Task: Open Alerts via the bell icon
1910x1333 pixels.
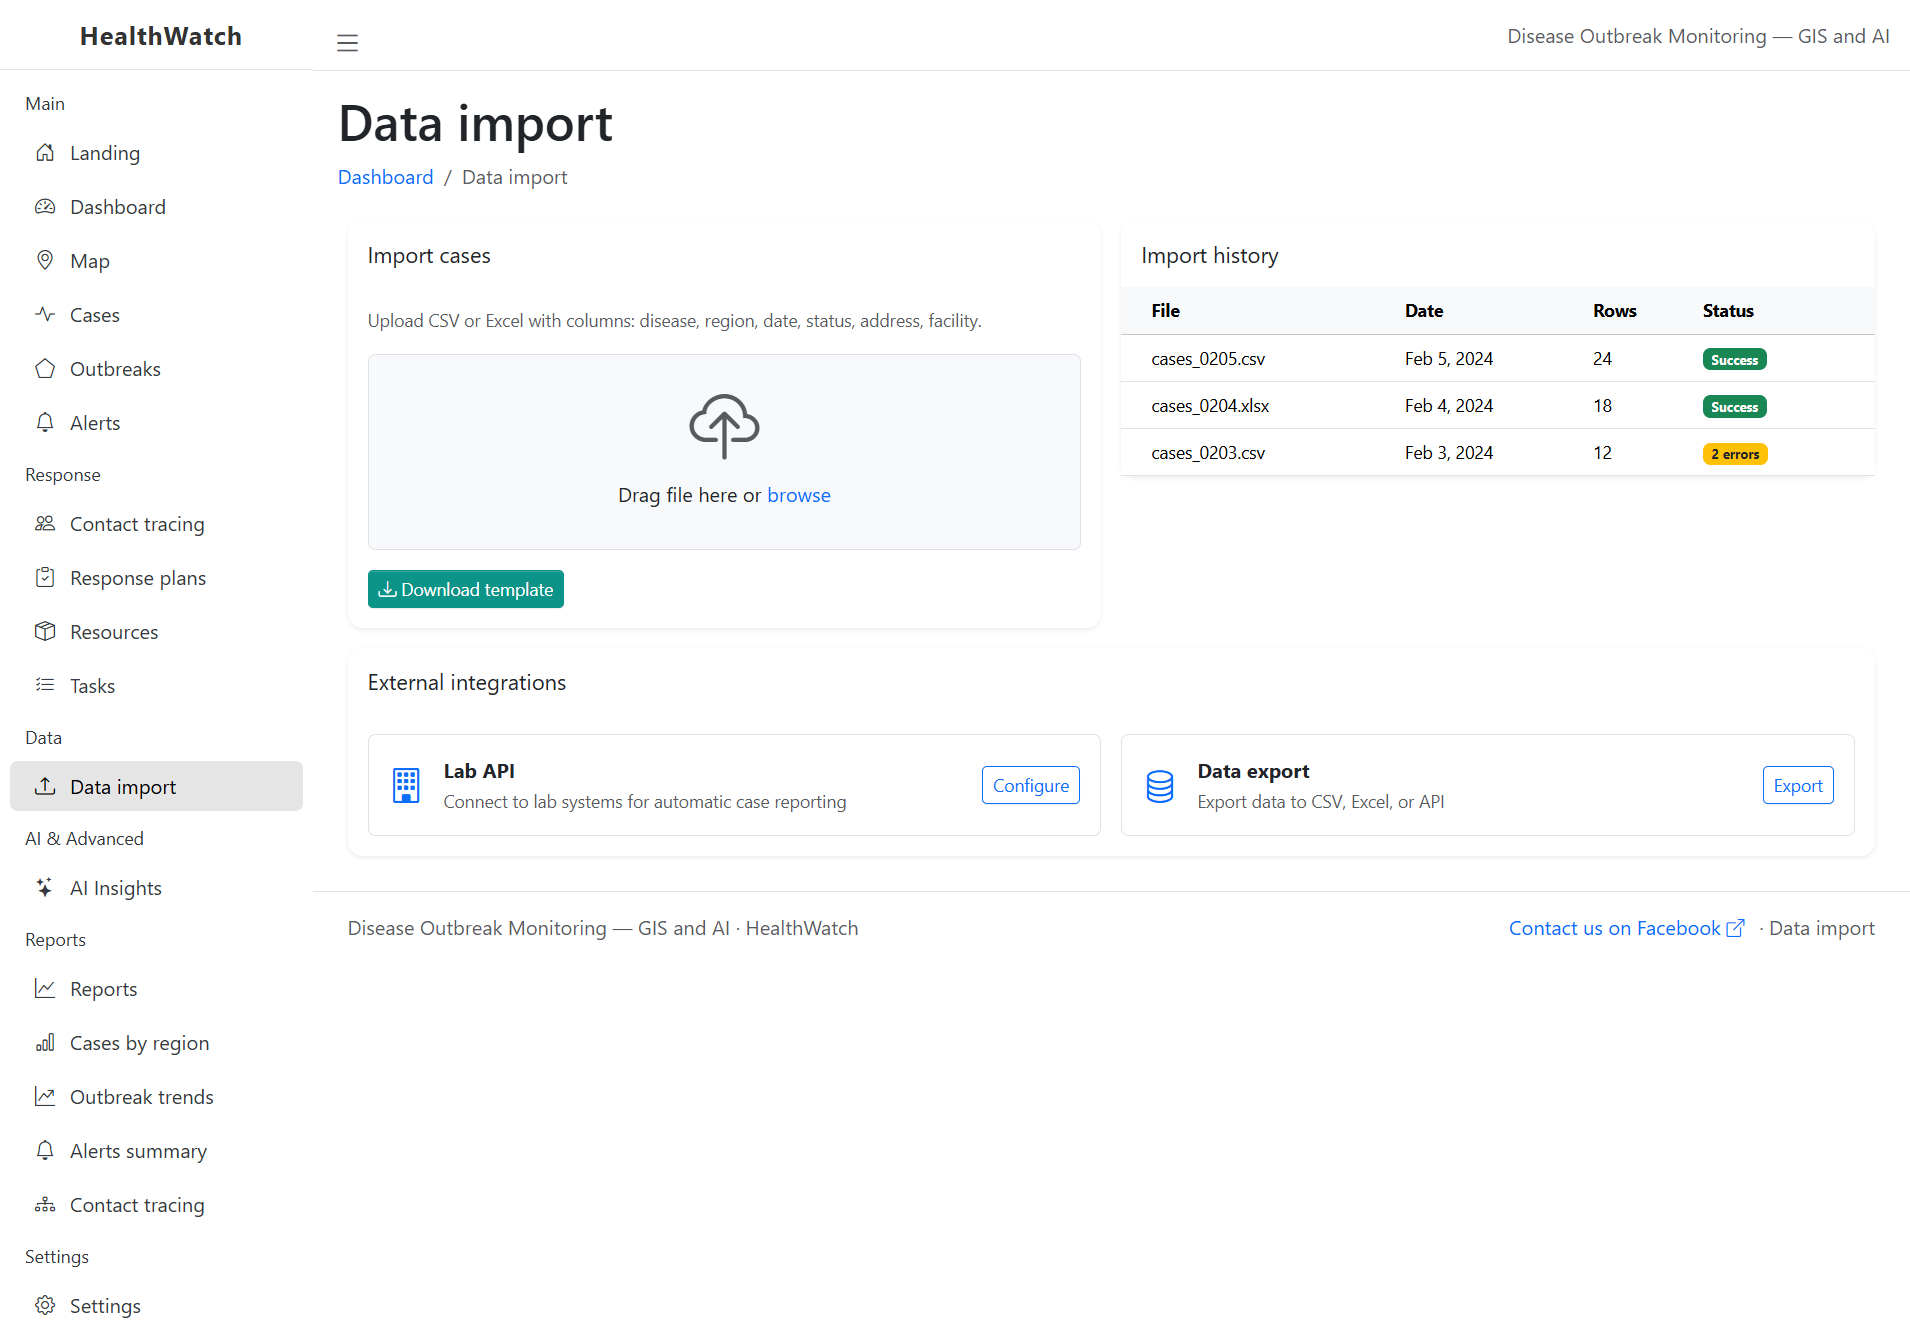Action: pyautogui.click(x=45, y=422)
